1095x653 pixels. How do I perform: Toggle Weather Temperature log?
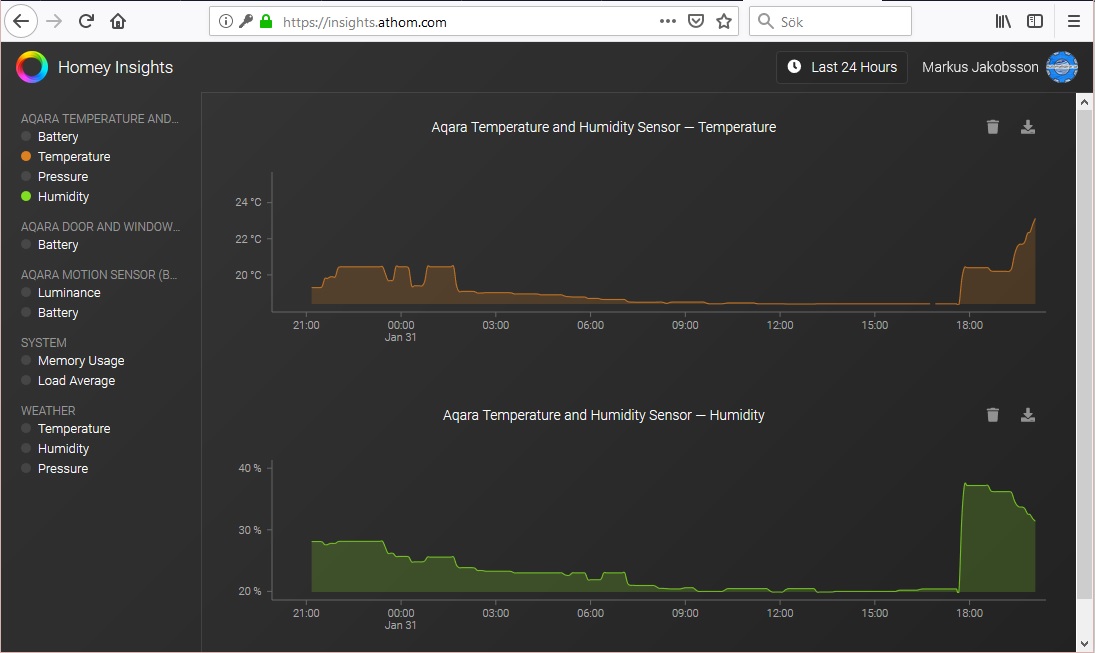[74, 429]
